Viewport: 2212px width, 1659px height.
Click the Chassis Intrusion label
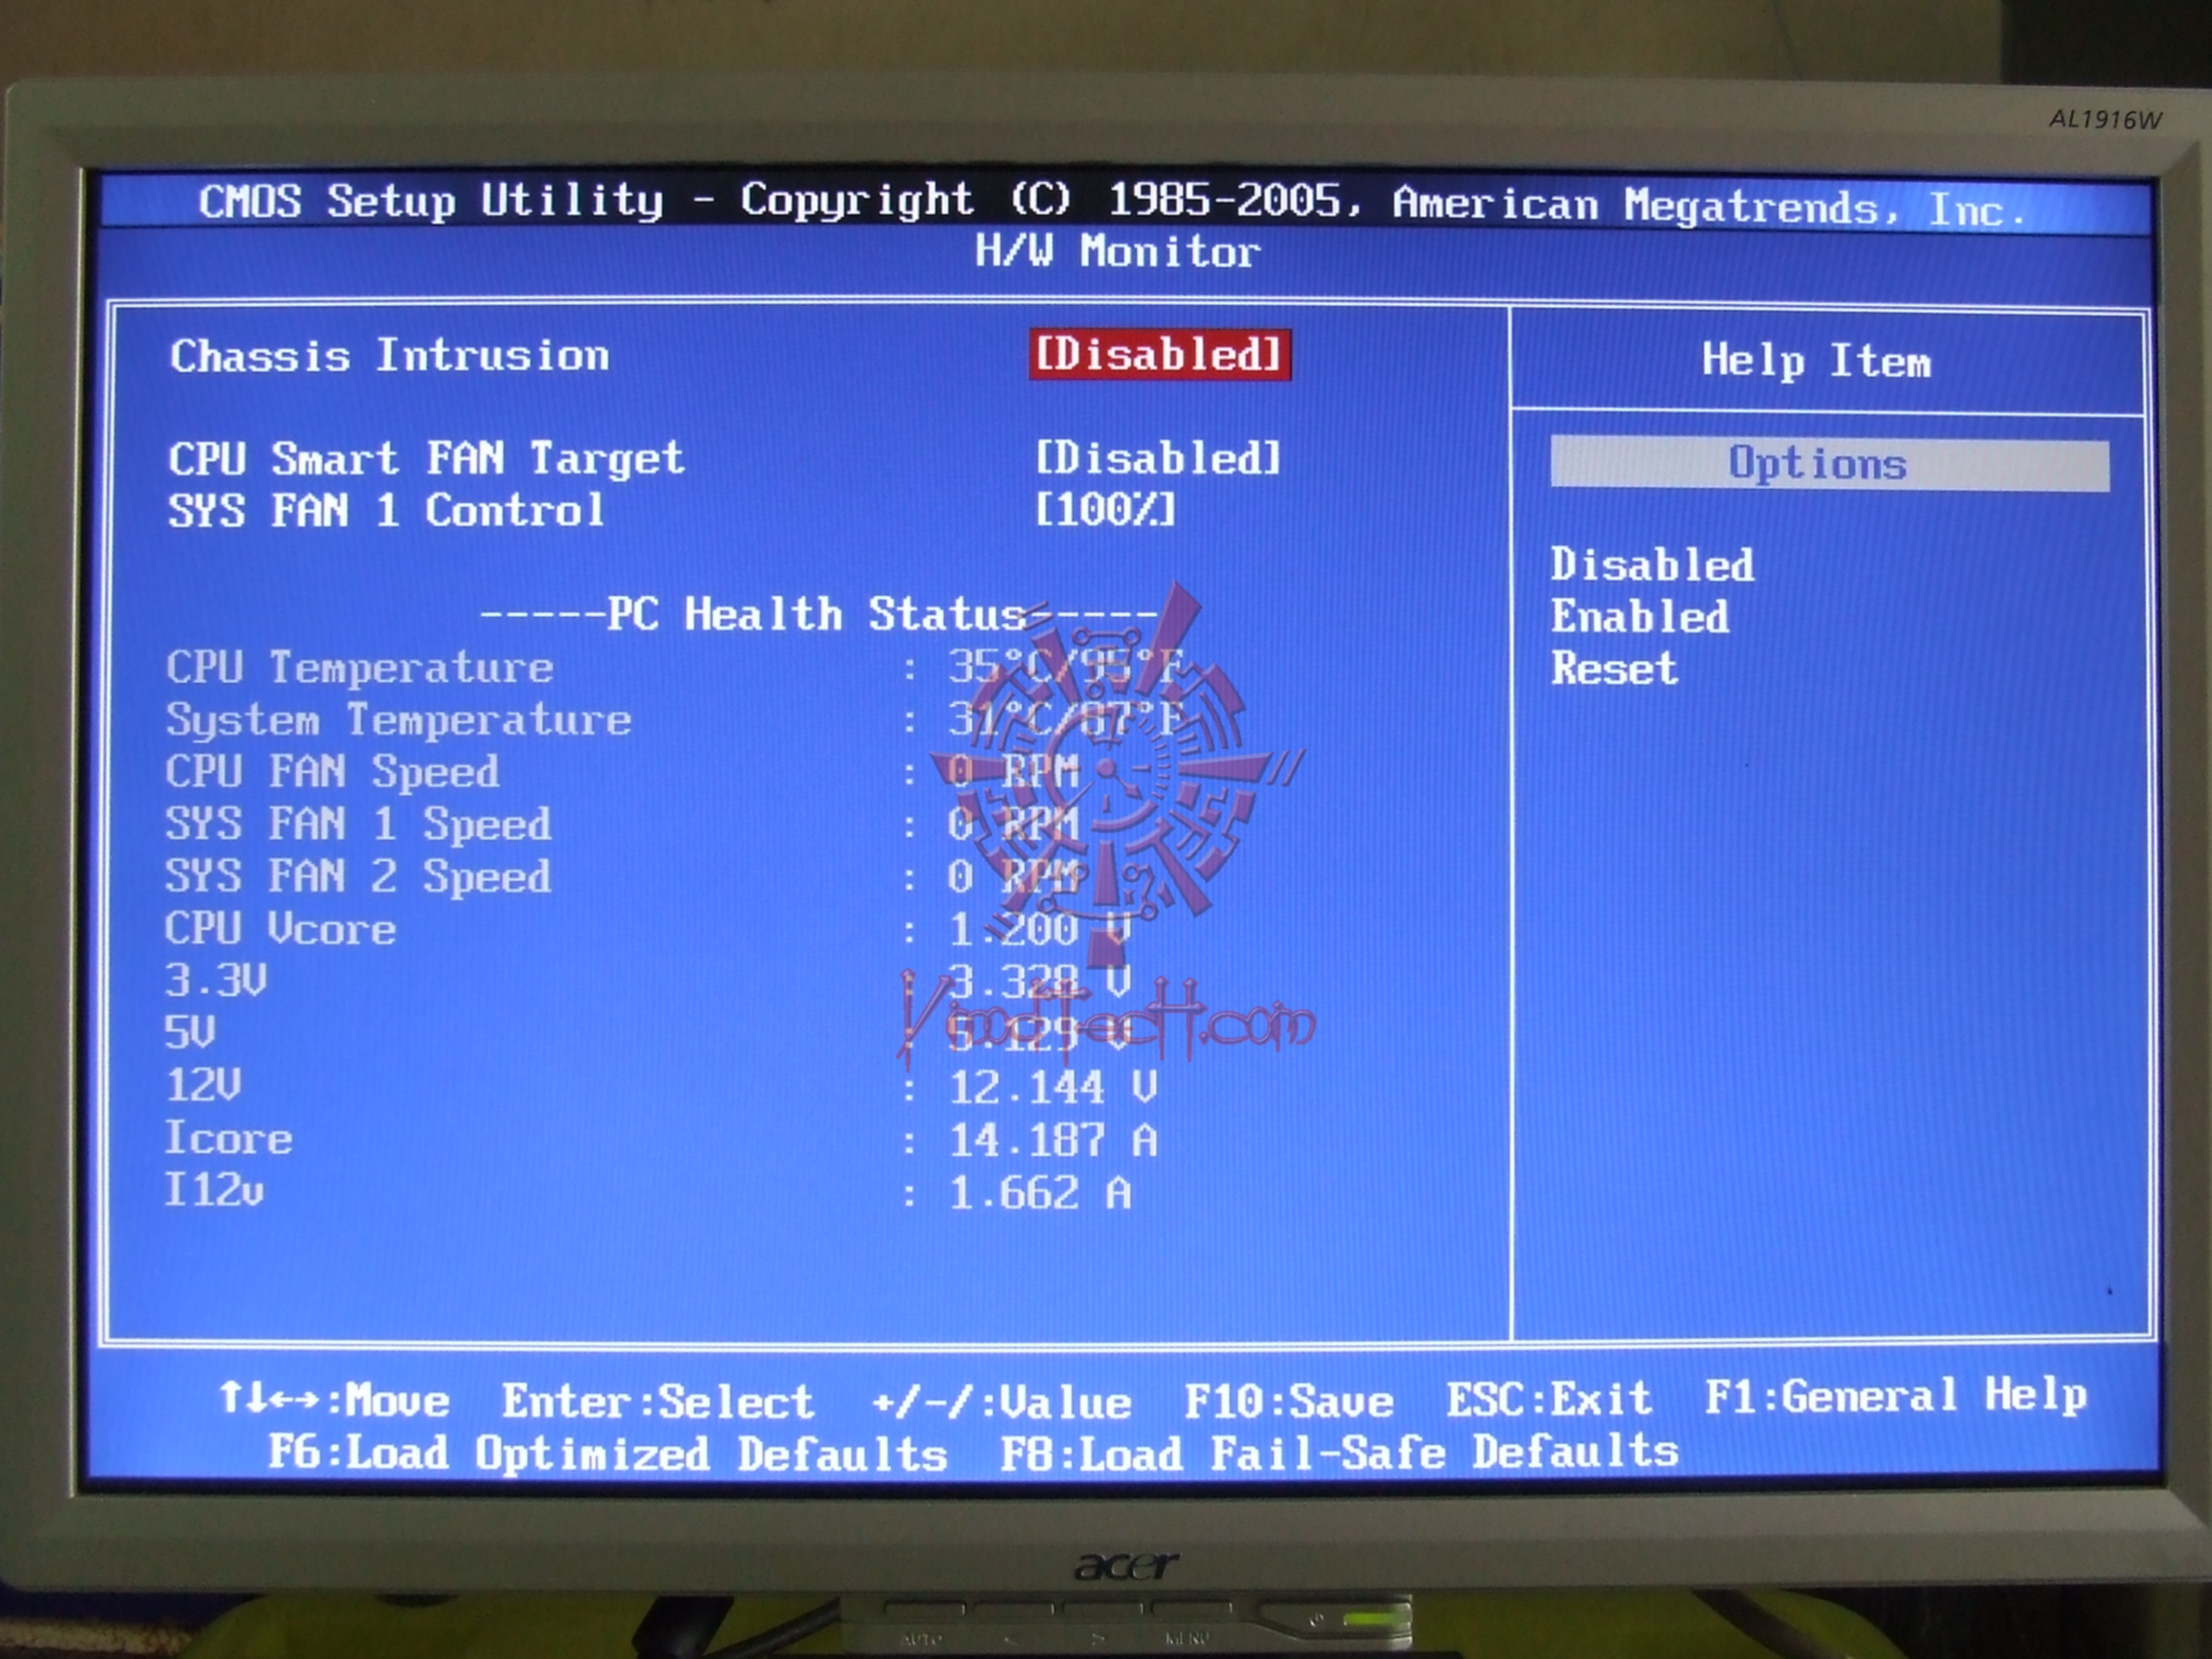389,356
